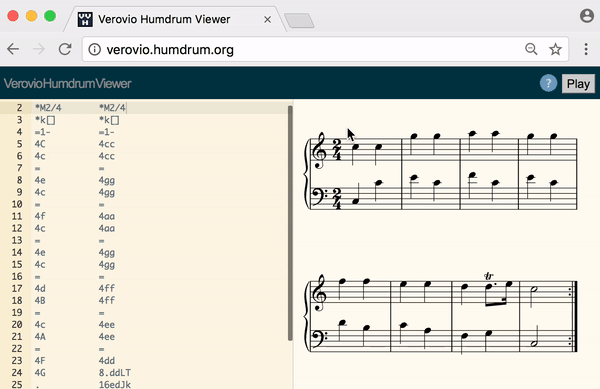Open a new browser tab
Image resolution: width=600 pixels, height=389 pixels.
pyautogui.click(x=299, y=20)
